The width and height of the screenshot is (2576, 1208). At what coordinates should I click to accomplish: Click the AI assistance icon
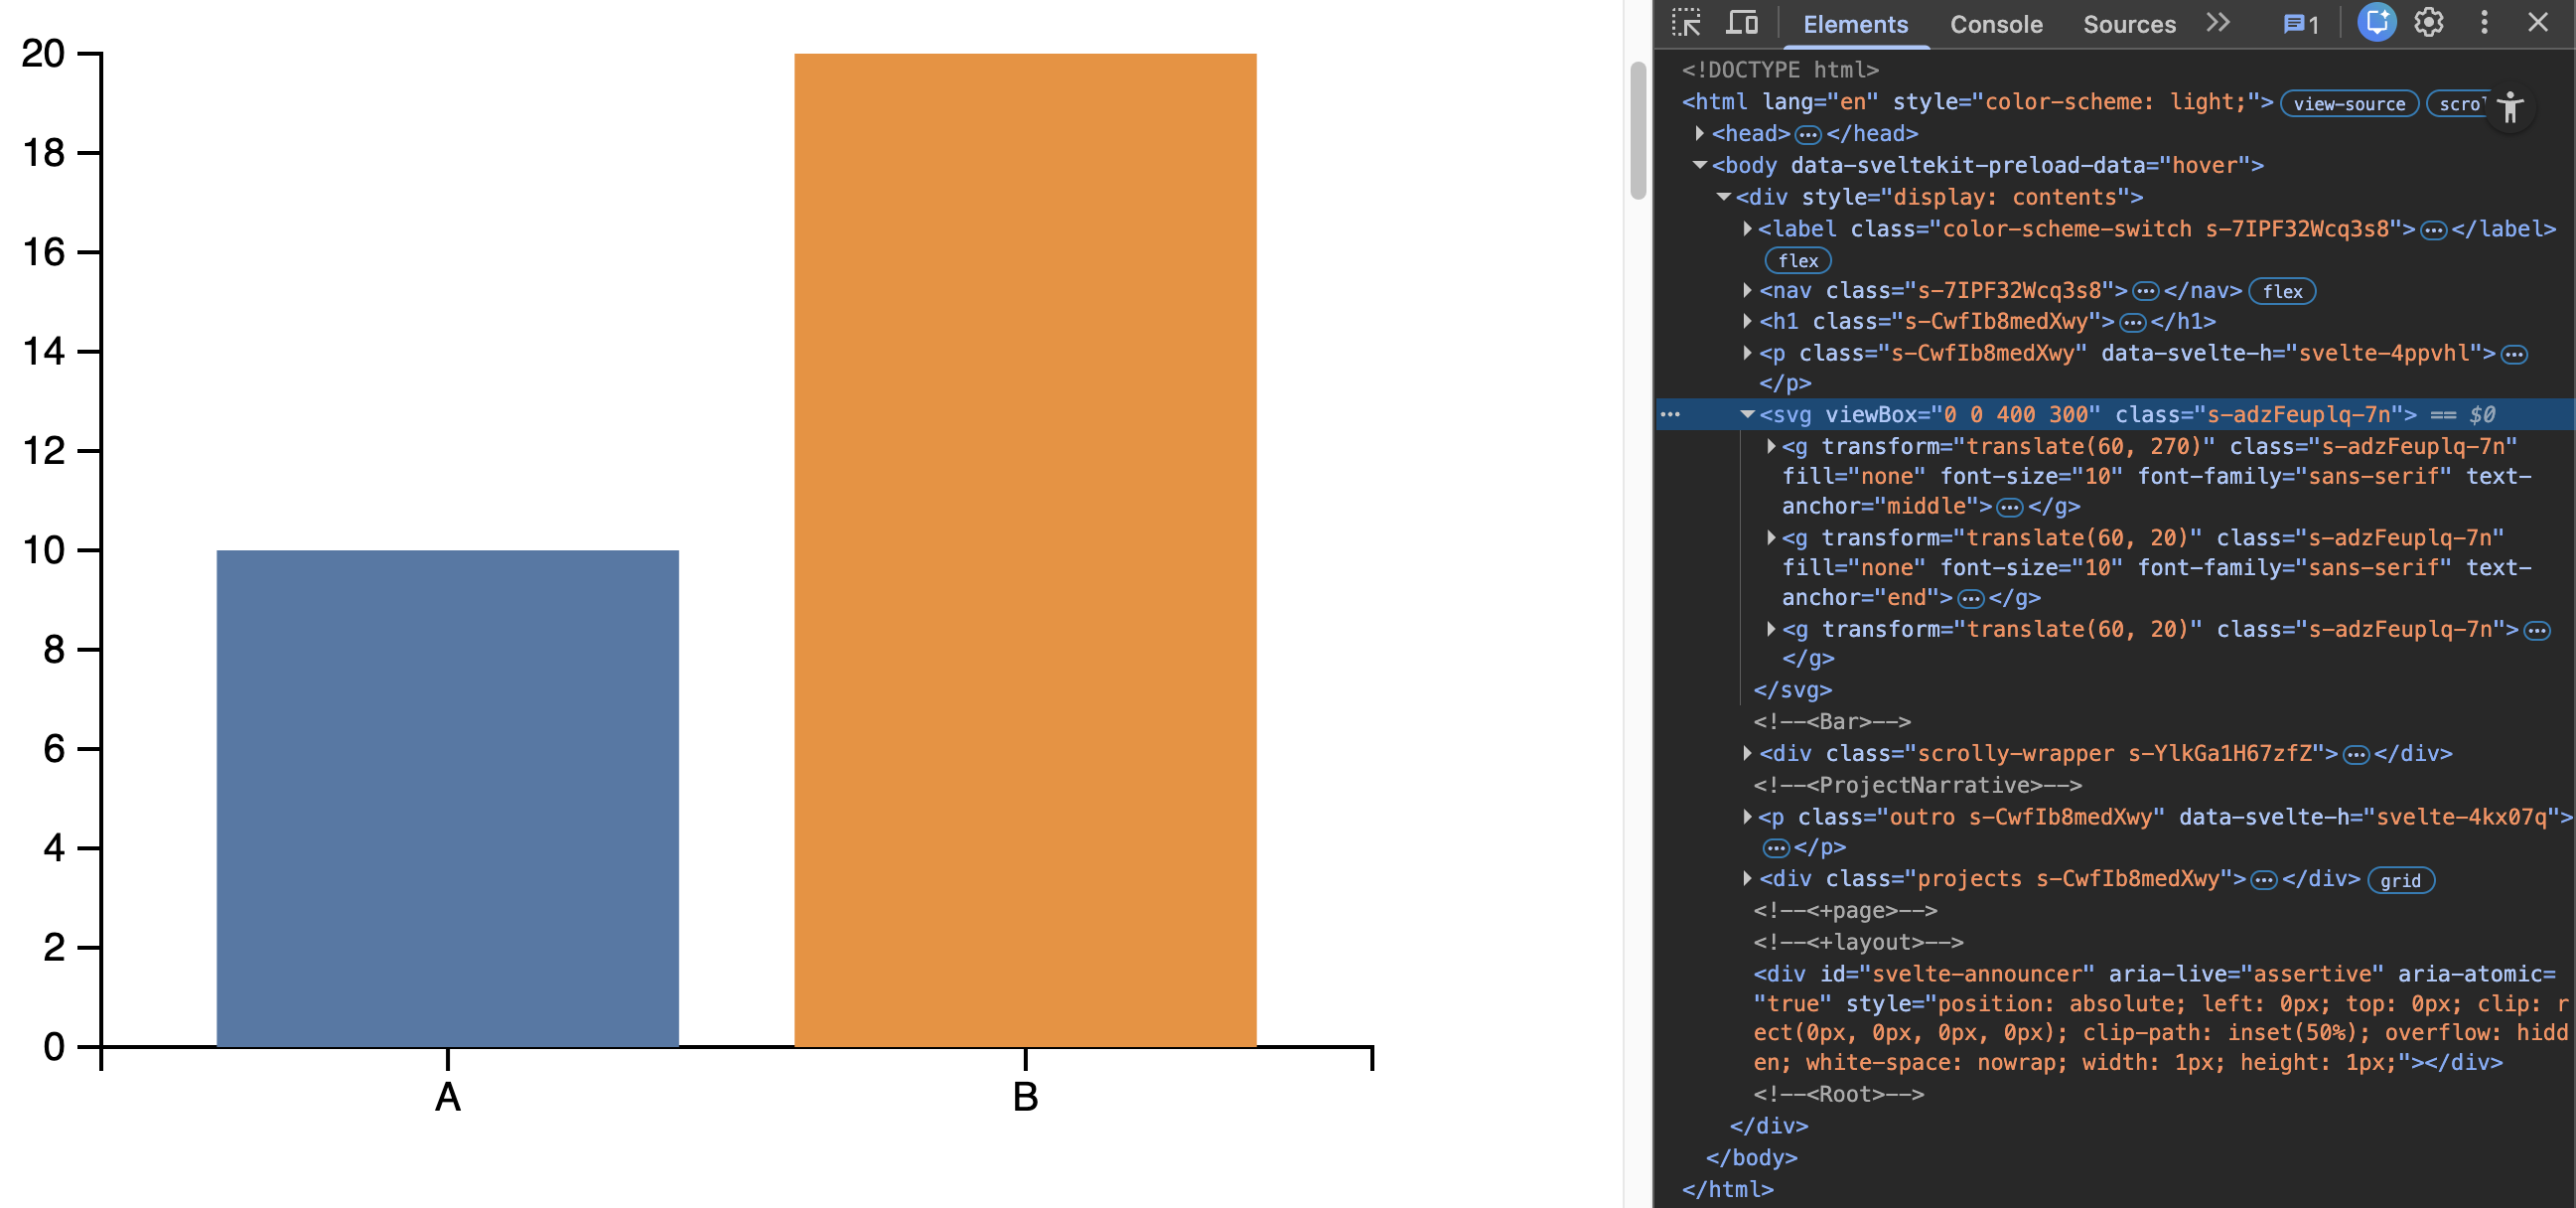[2376, 23]
